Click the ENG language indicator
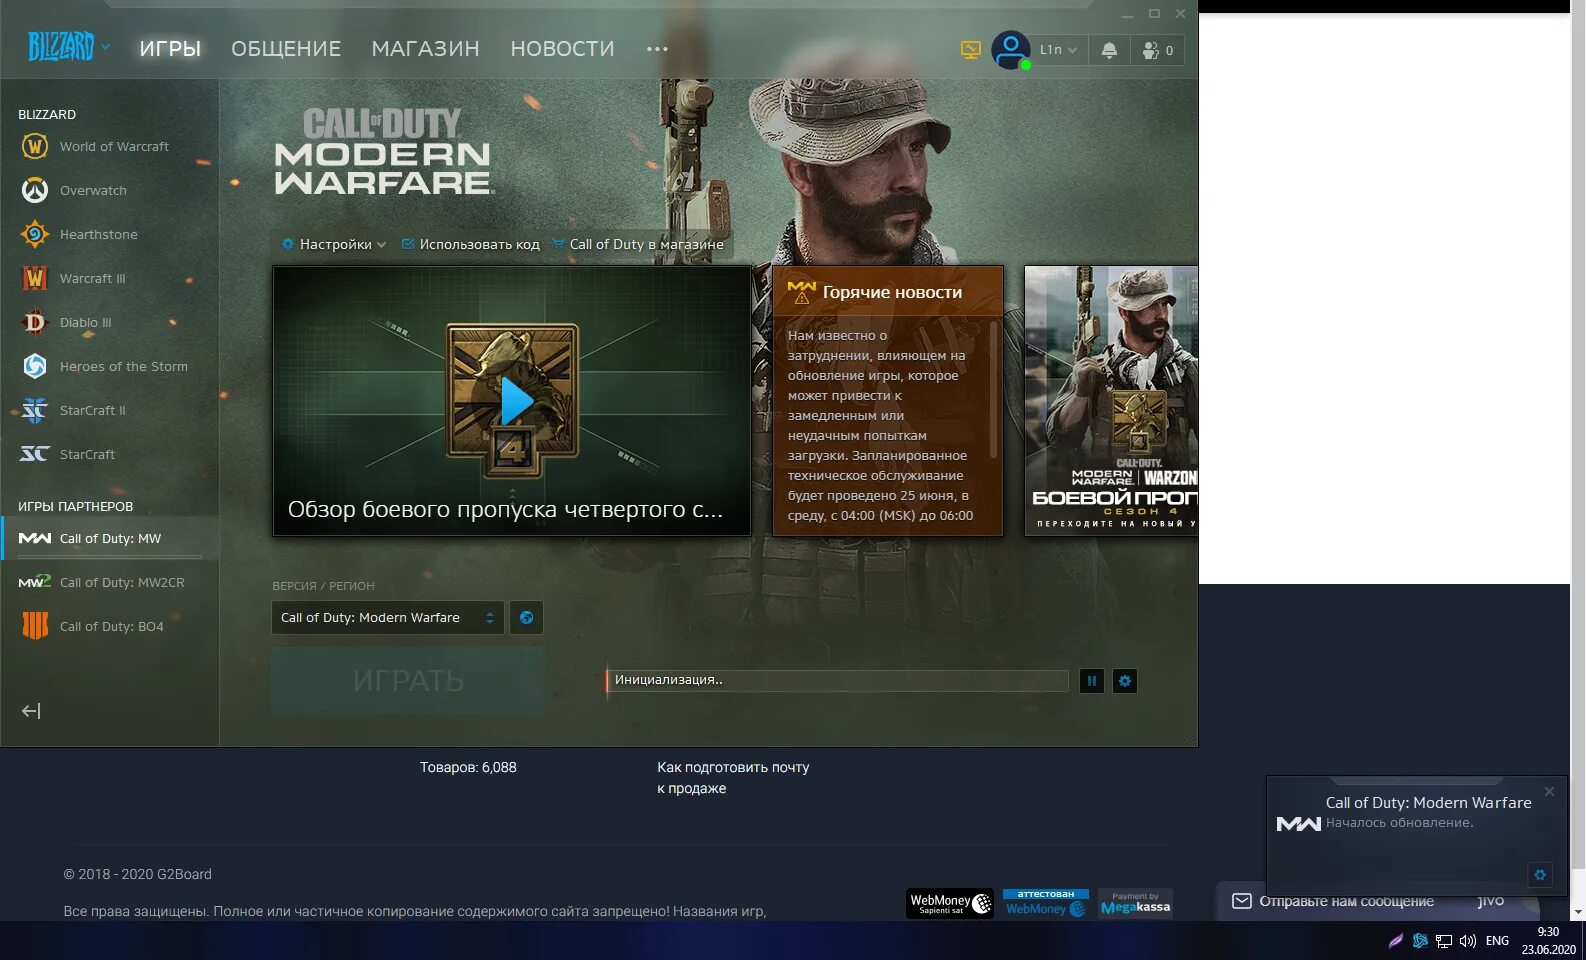The height and width of the screenshot is (960, 1586). 1497,941
